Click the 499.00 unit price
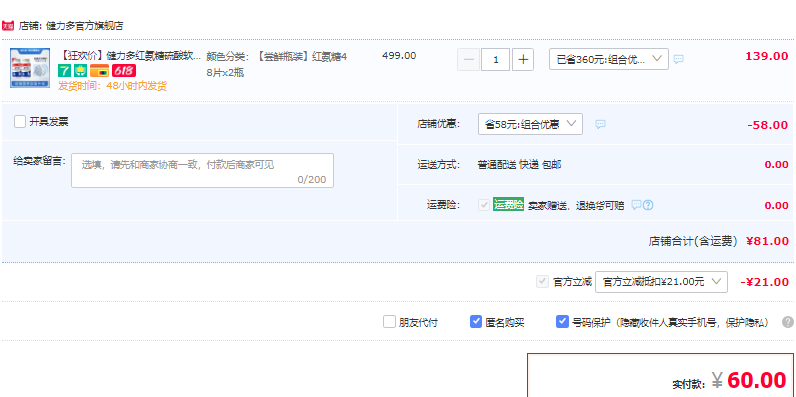The height and width of the screenshot is (397, 796). coord(399,56)
